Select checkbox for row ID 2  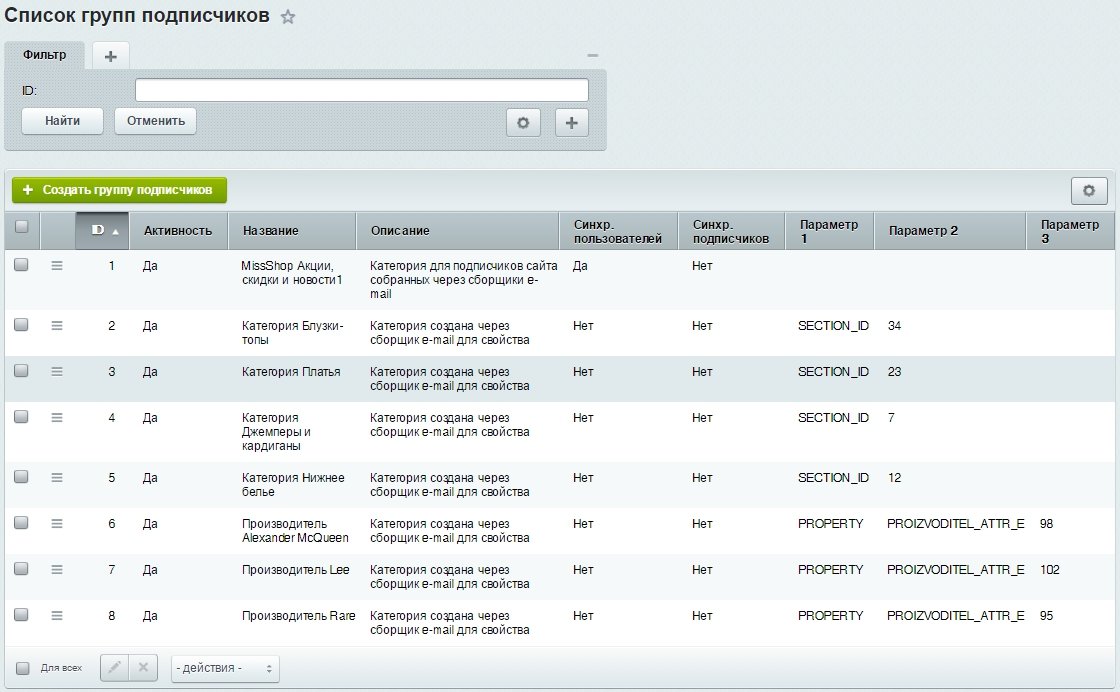(x=21, y=324)
